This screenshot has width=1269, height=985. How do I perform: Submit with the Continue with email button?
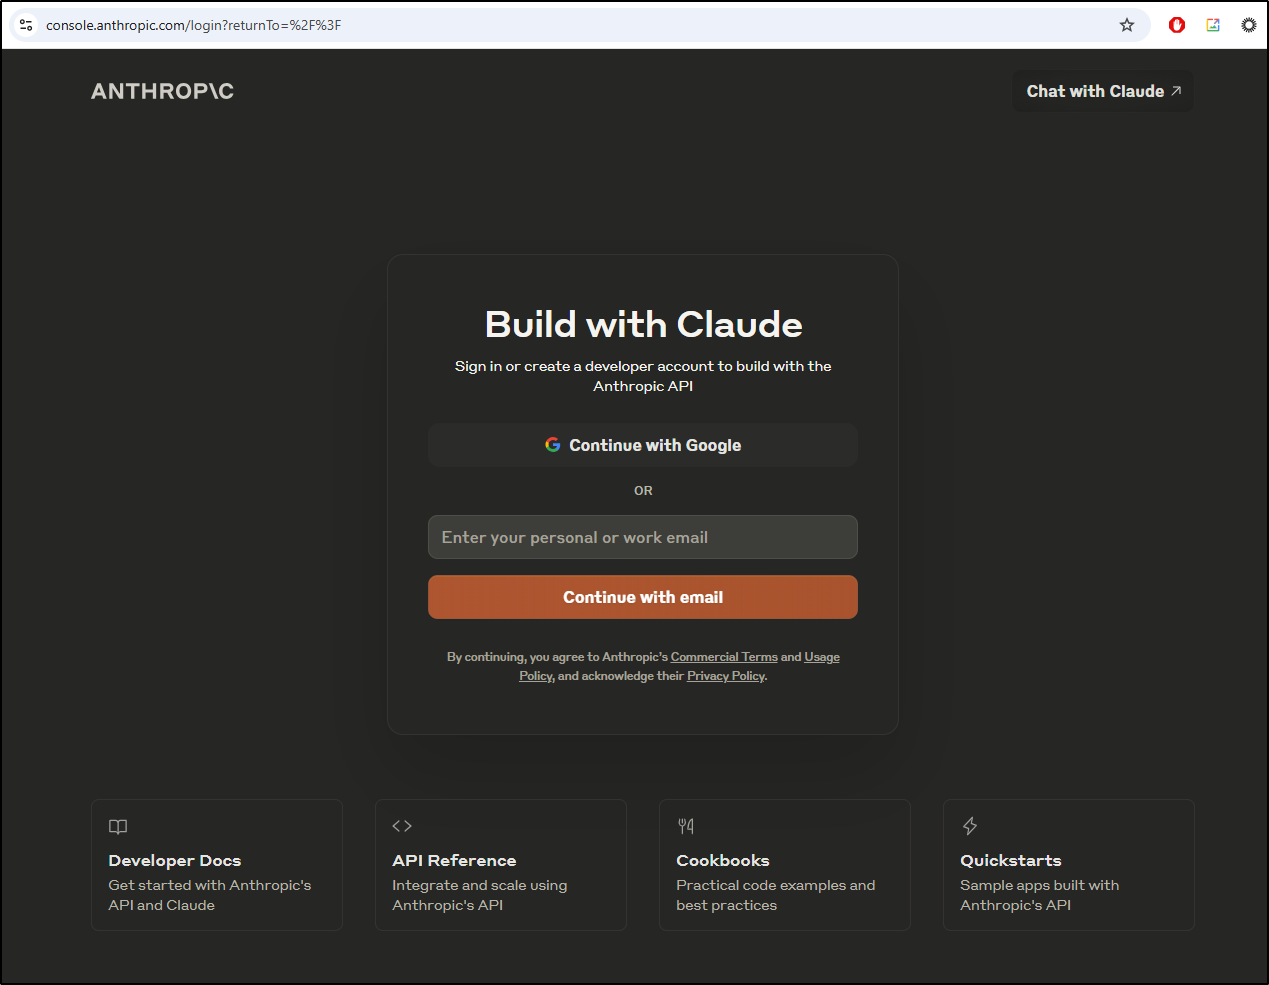pos(643,597)
